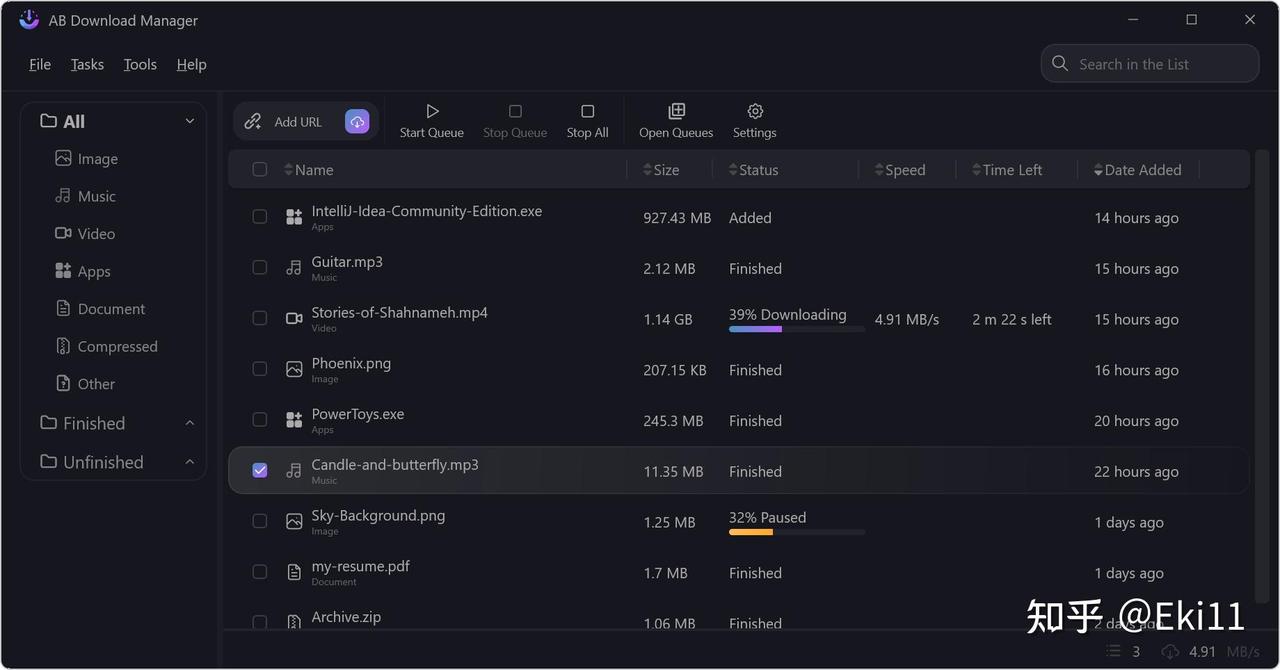Click the video camera icon of Stories-of-Shahnameh.mp4
The height and width of the screenshot is (670, 1280).
pyautogui.click(x=294, y=319)
